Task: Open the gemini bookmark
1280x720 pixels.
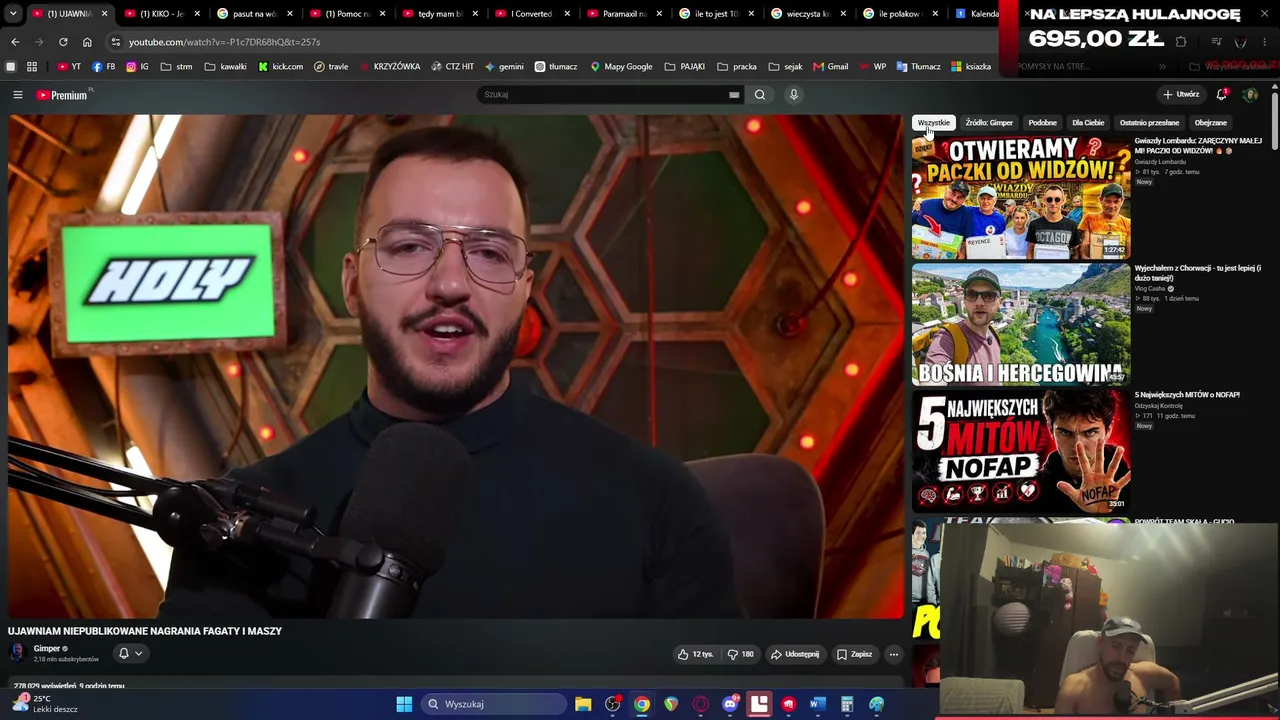Action: (504, 67)
